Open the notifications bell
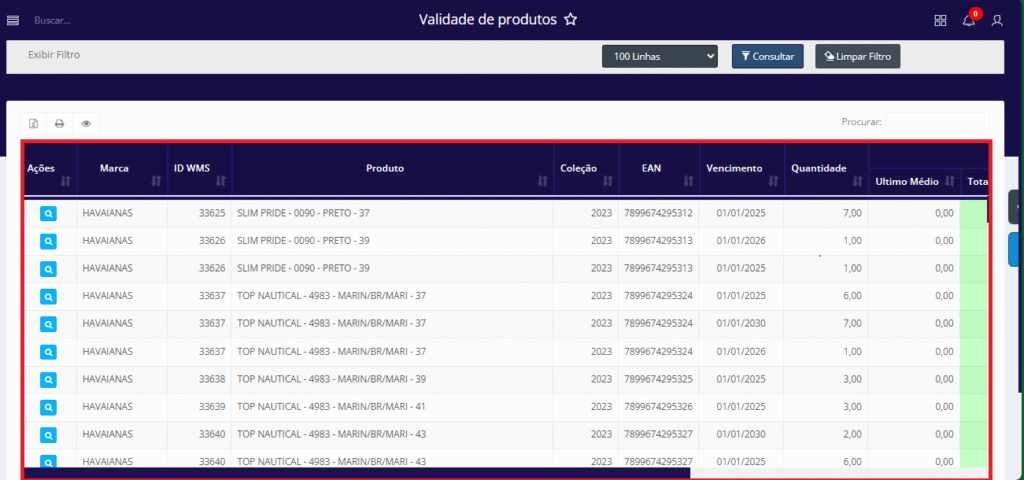The width and height of the screenshot is (1024, 480). [x=968, y=20]
